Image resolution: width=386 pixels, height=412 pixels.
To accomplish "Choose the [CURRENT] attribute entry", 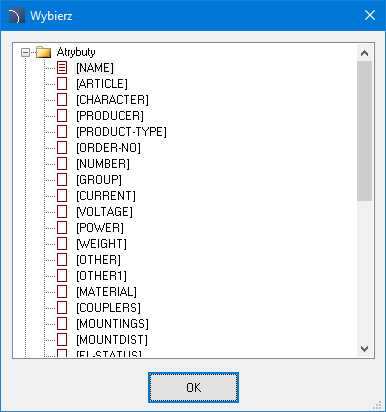I will pyautogui.click(x=106, y=196).
